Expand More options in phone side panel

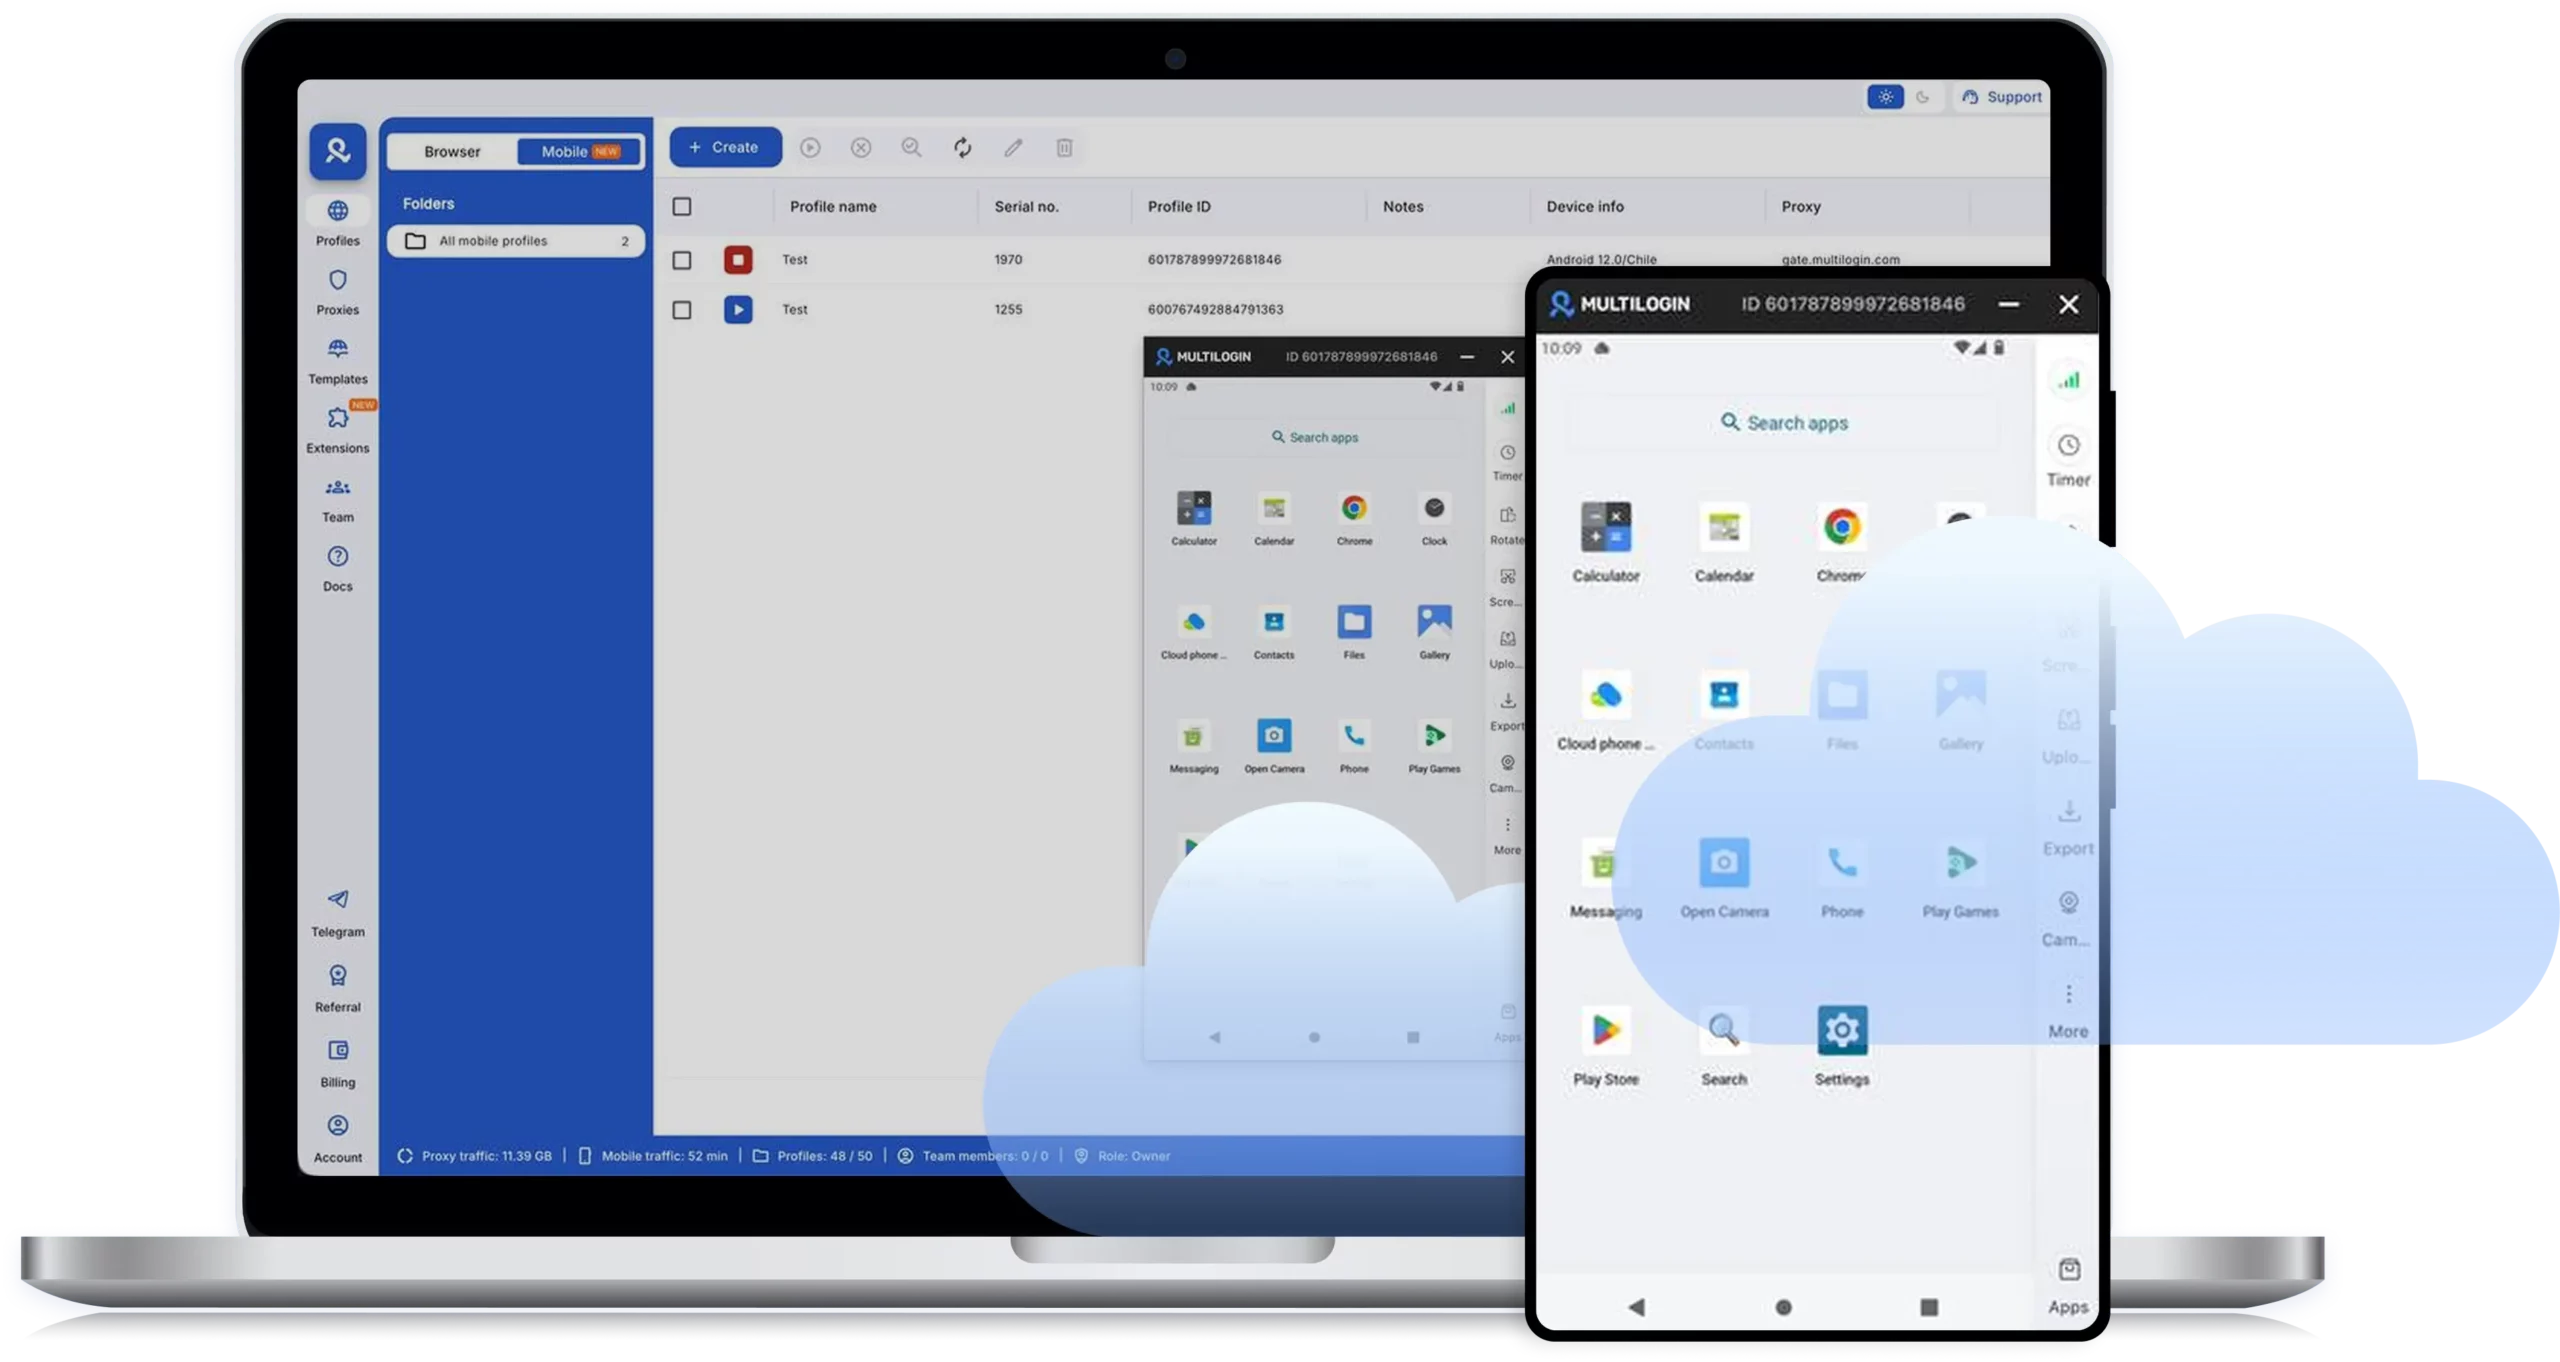pyautogui.click(x=2067, y=1005)
